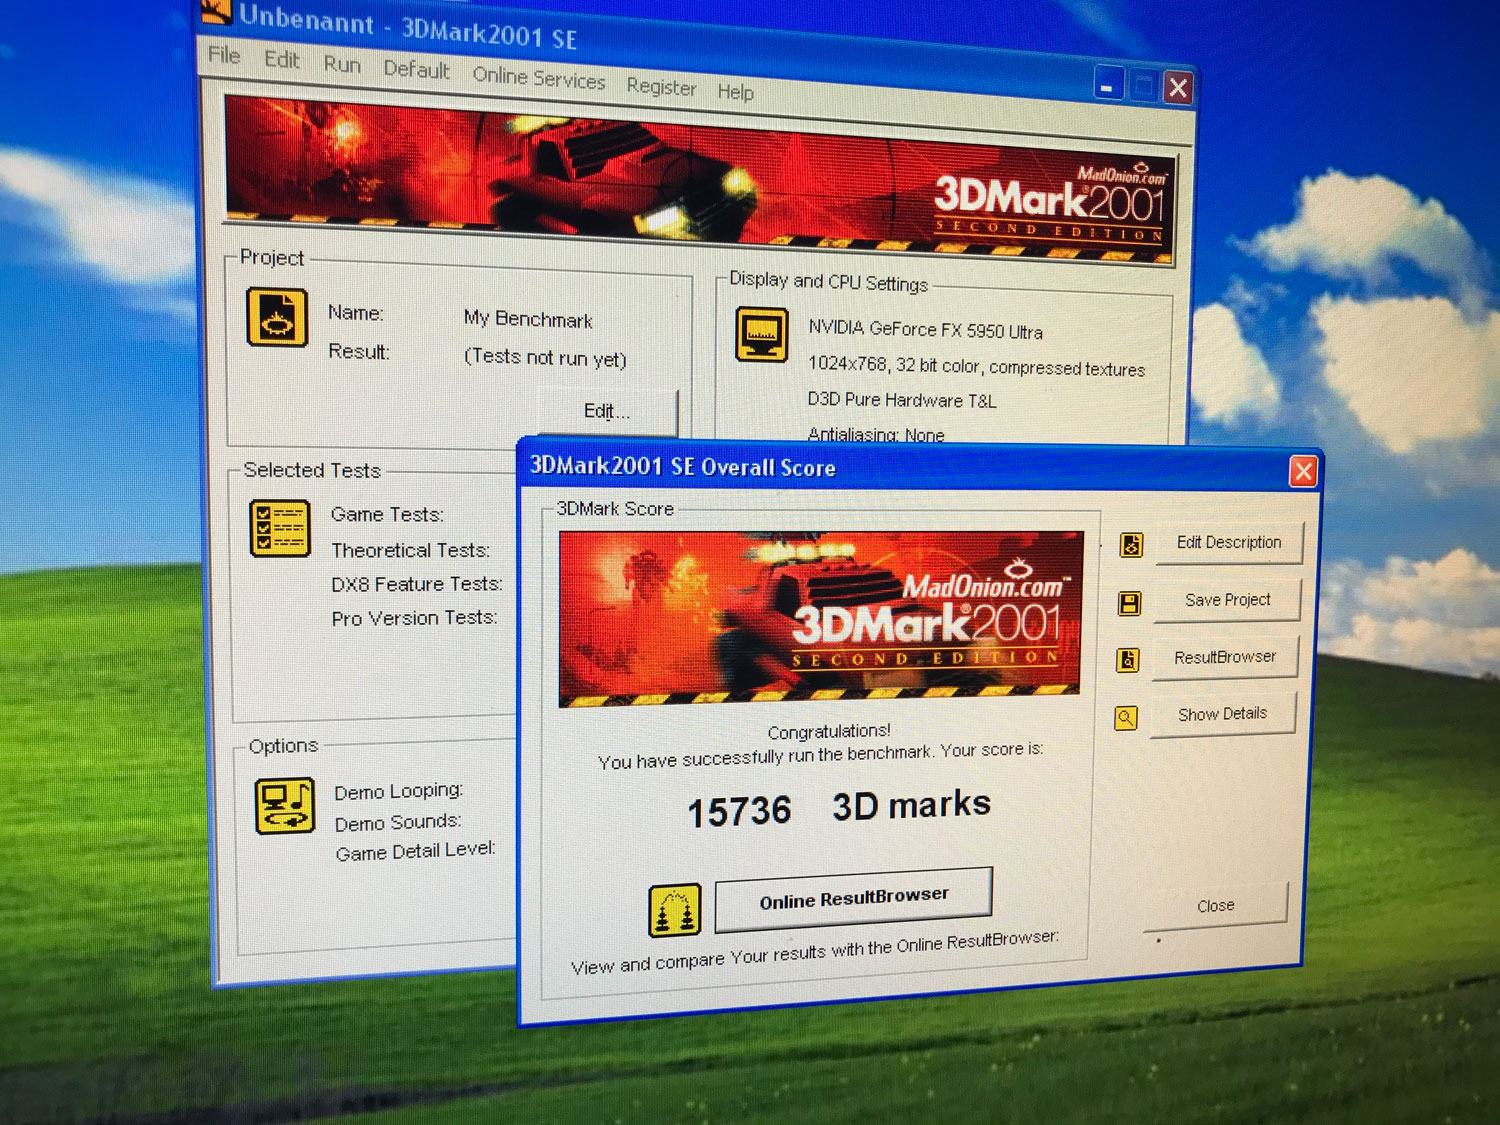Viewport: 1500px width, 1125px height.
Task: Click the 3DMark2001 SE title bar app icon
Action: pyautogui.click(x=215, y=10)
